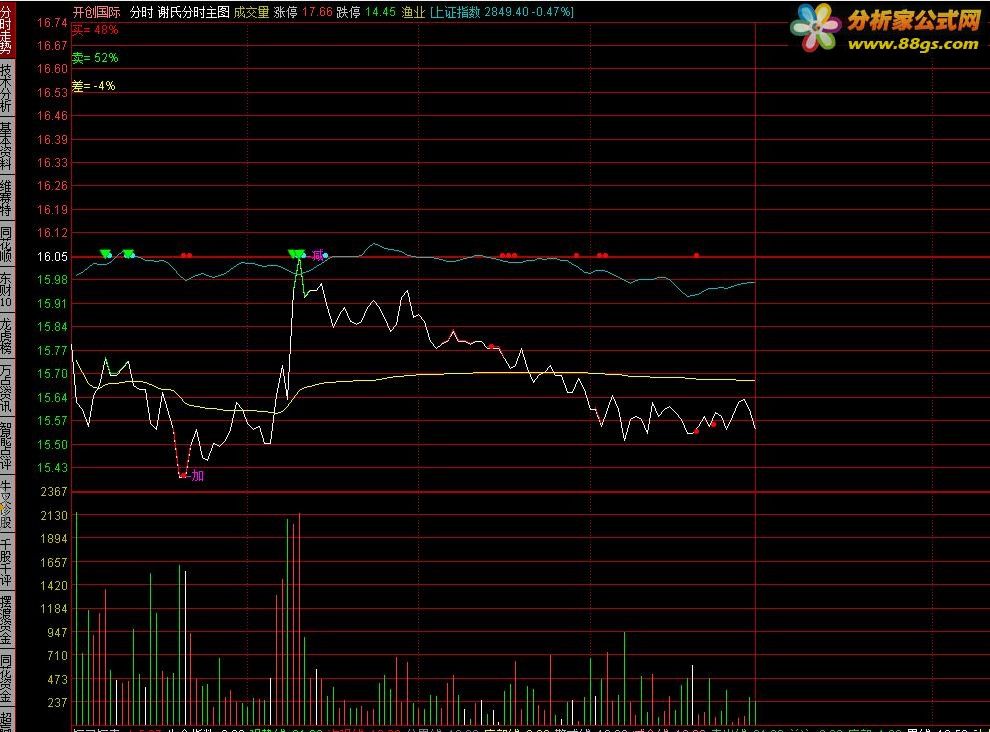Click the magenta 加 signal marker

point(198,476)
